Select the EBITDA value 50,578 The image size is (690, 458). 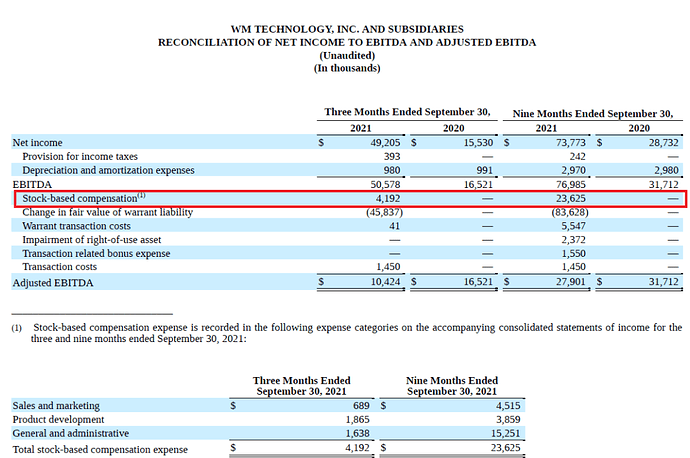pos(385,184)
